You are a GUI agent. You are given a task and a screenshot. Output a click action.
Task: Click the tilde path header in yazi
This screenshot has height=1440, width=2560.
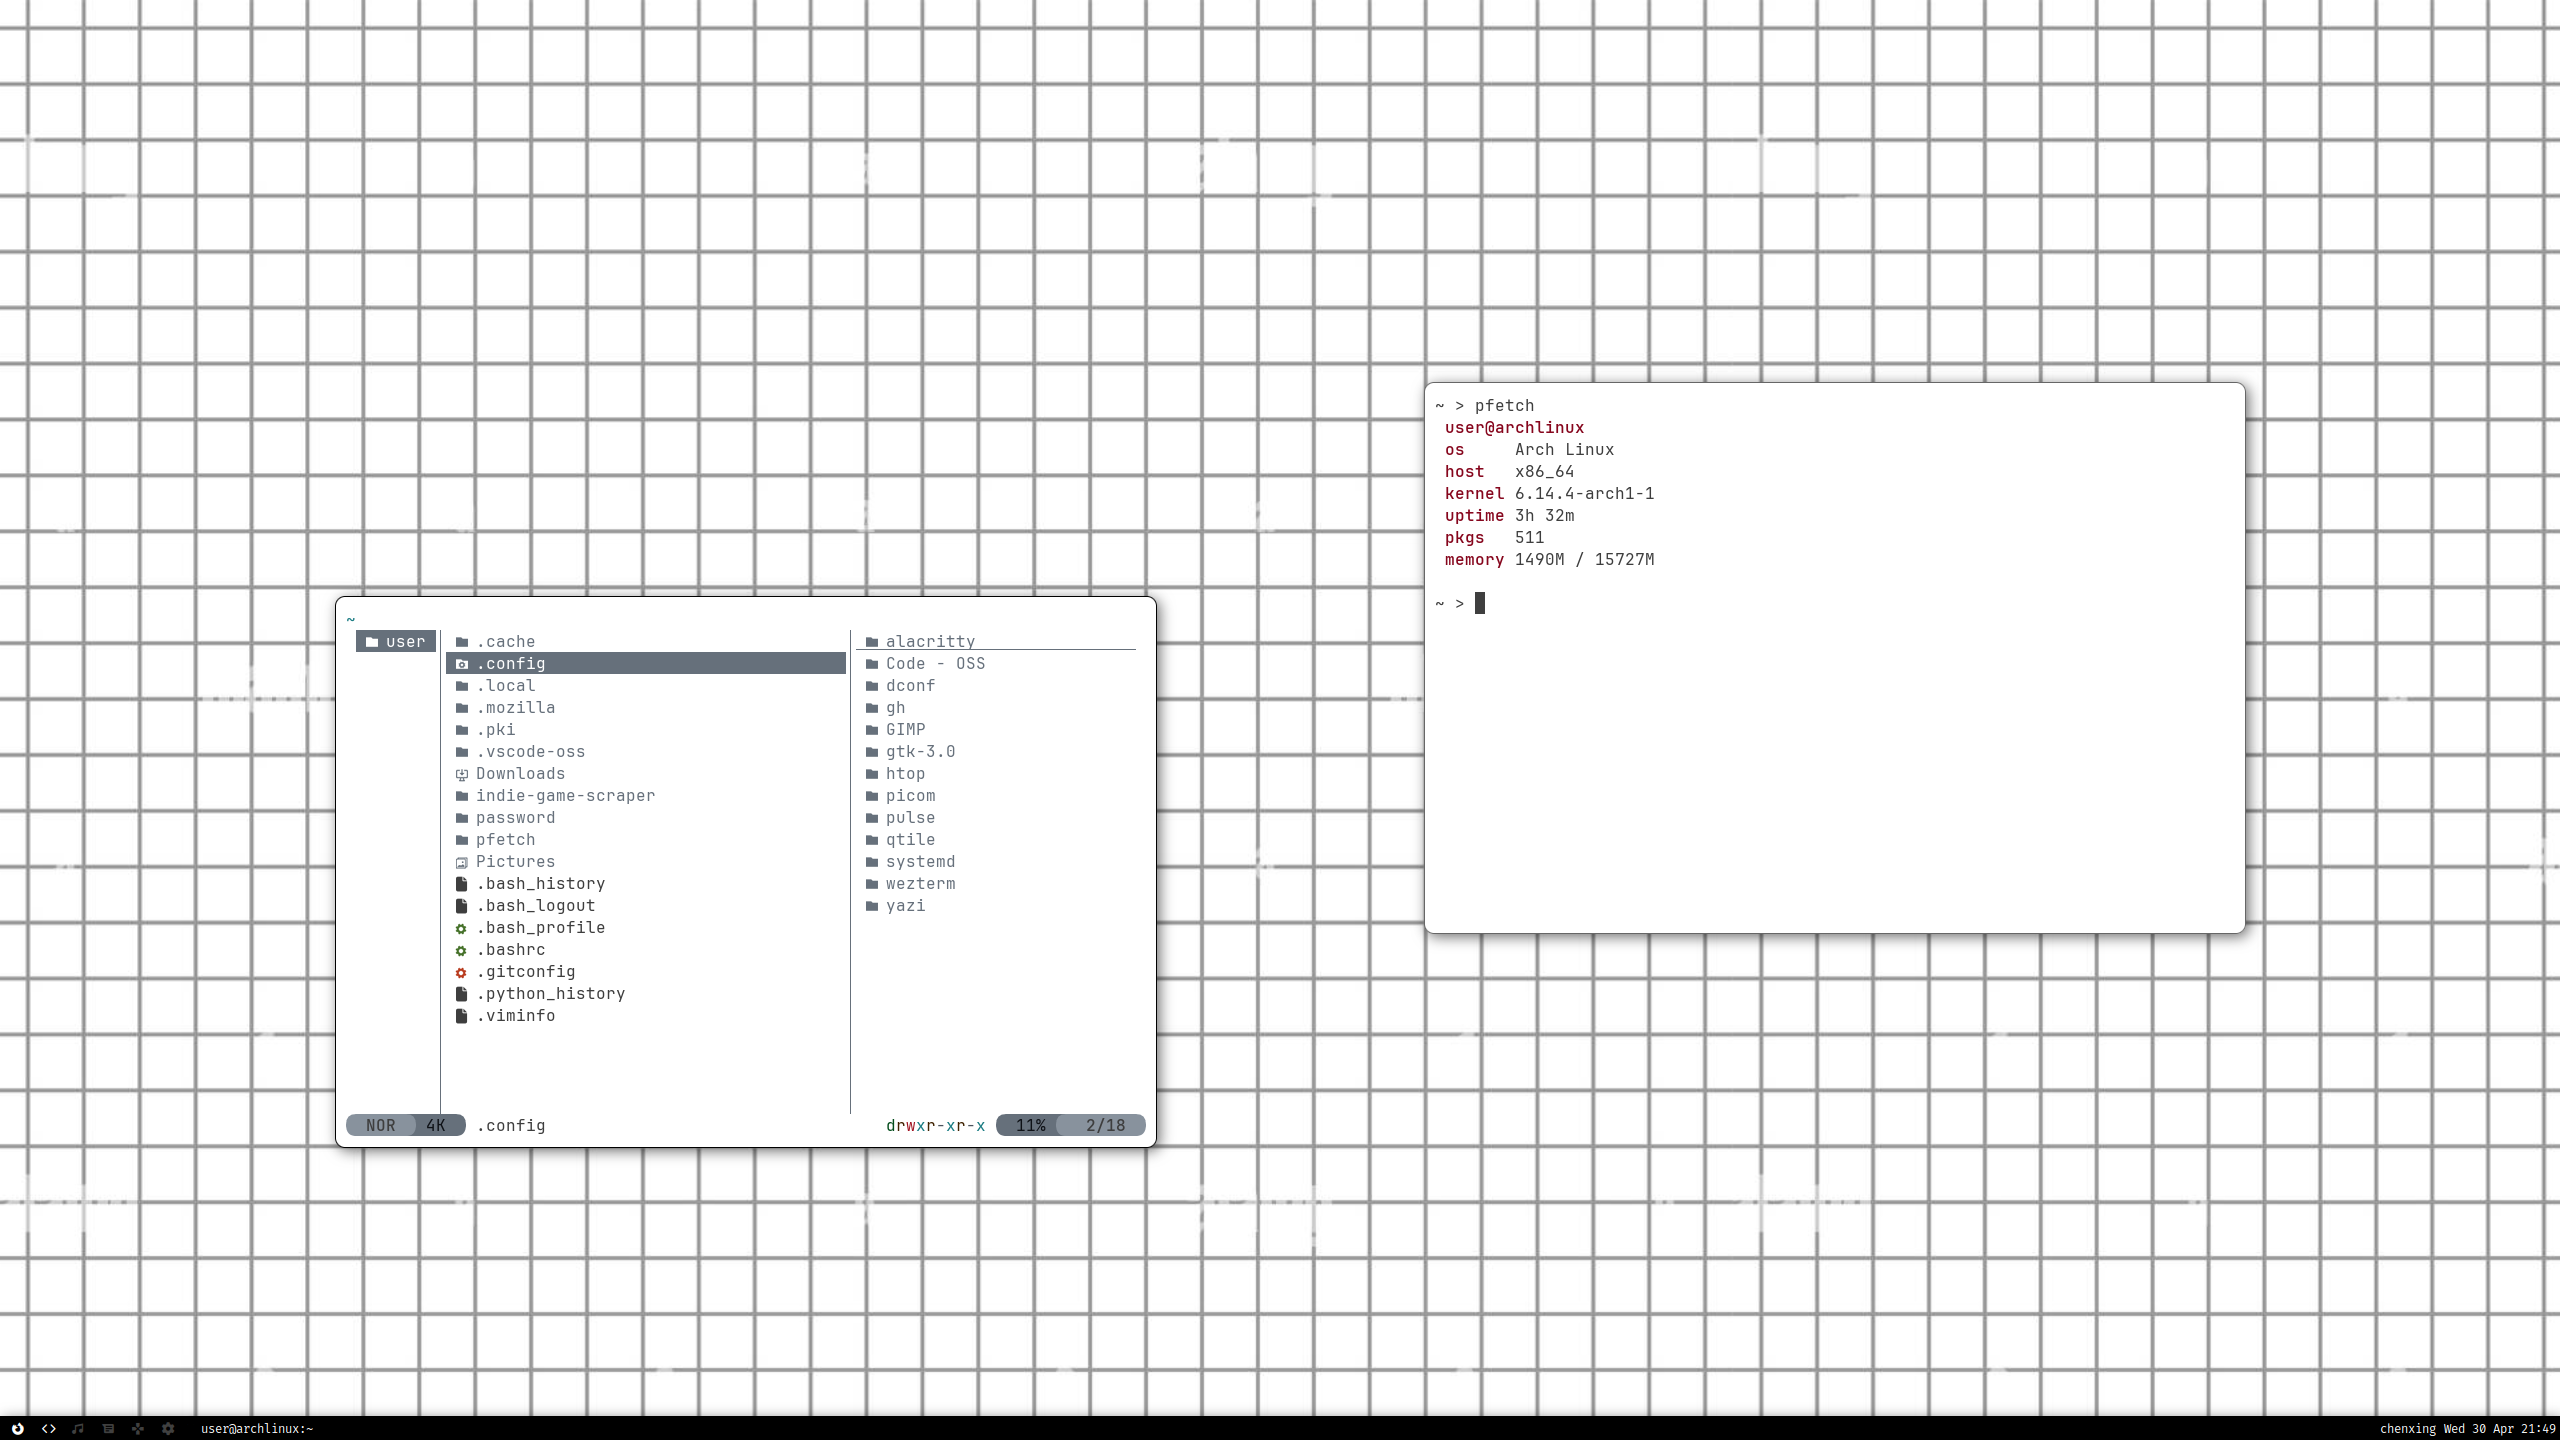click(x=351, y=620)
